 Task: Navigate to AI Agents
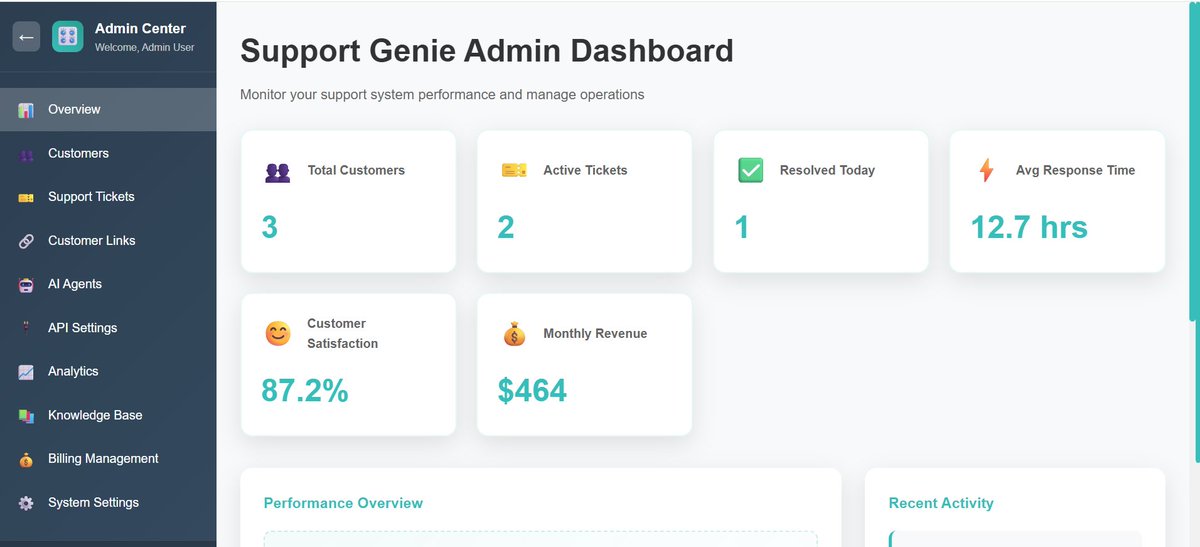point(108,284)
